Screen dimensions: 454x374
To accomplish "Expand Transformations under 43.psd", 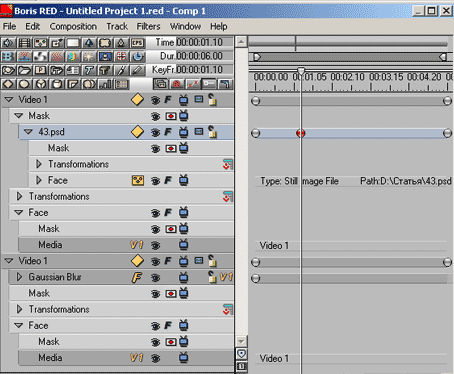I will tap(39, 164).
